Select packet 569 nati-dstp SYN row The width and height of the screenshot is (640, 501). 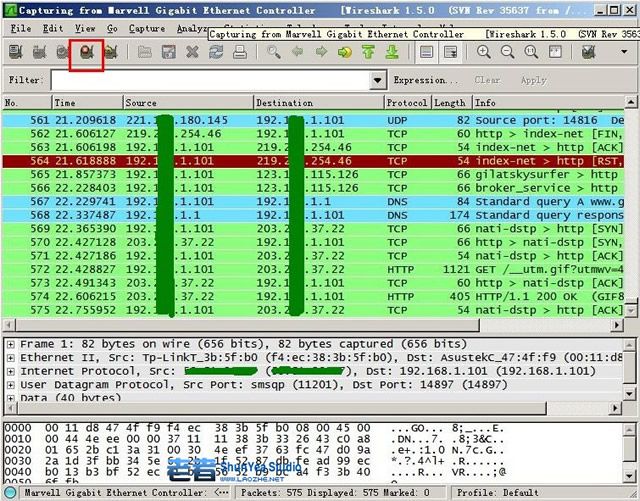tap(313, 229)
